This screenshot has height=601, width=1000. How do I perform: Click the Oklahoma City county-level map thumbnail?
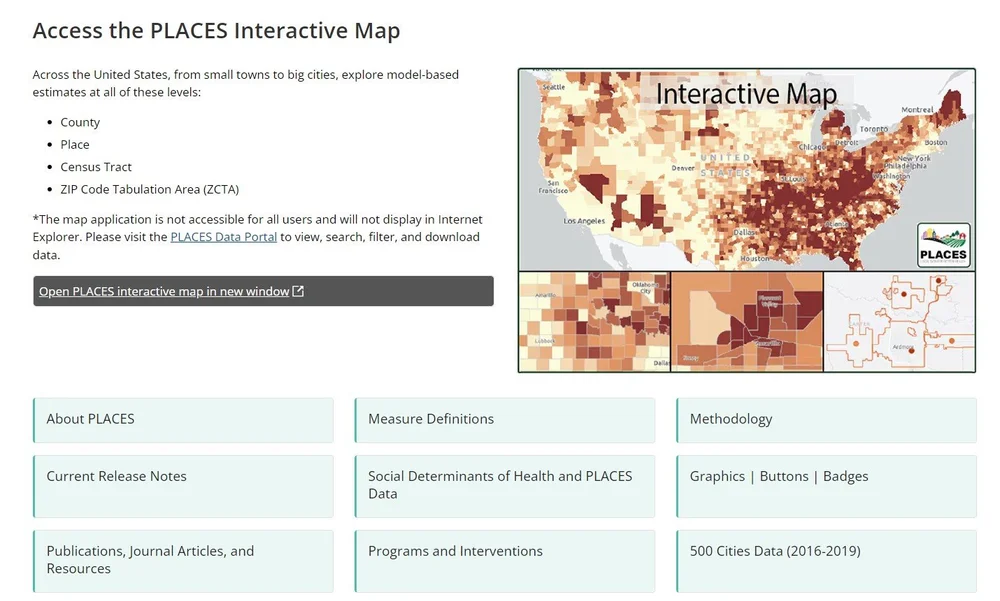tap(594, 322)
